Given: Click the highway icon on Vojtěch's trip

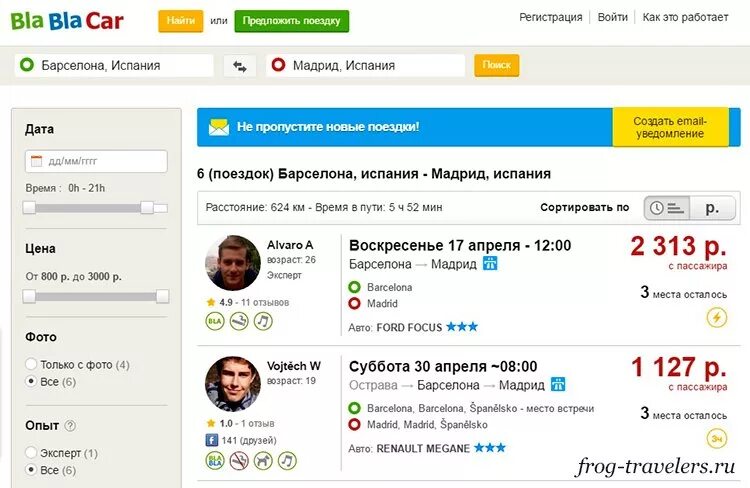Looking at the screenshot, I should [558, 384].
